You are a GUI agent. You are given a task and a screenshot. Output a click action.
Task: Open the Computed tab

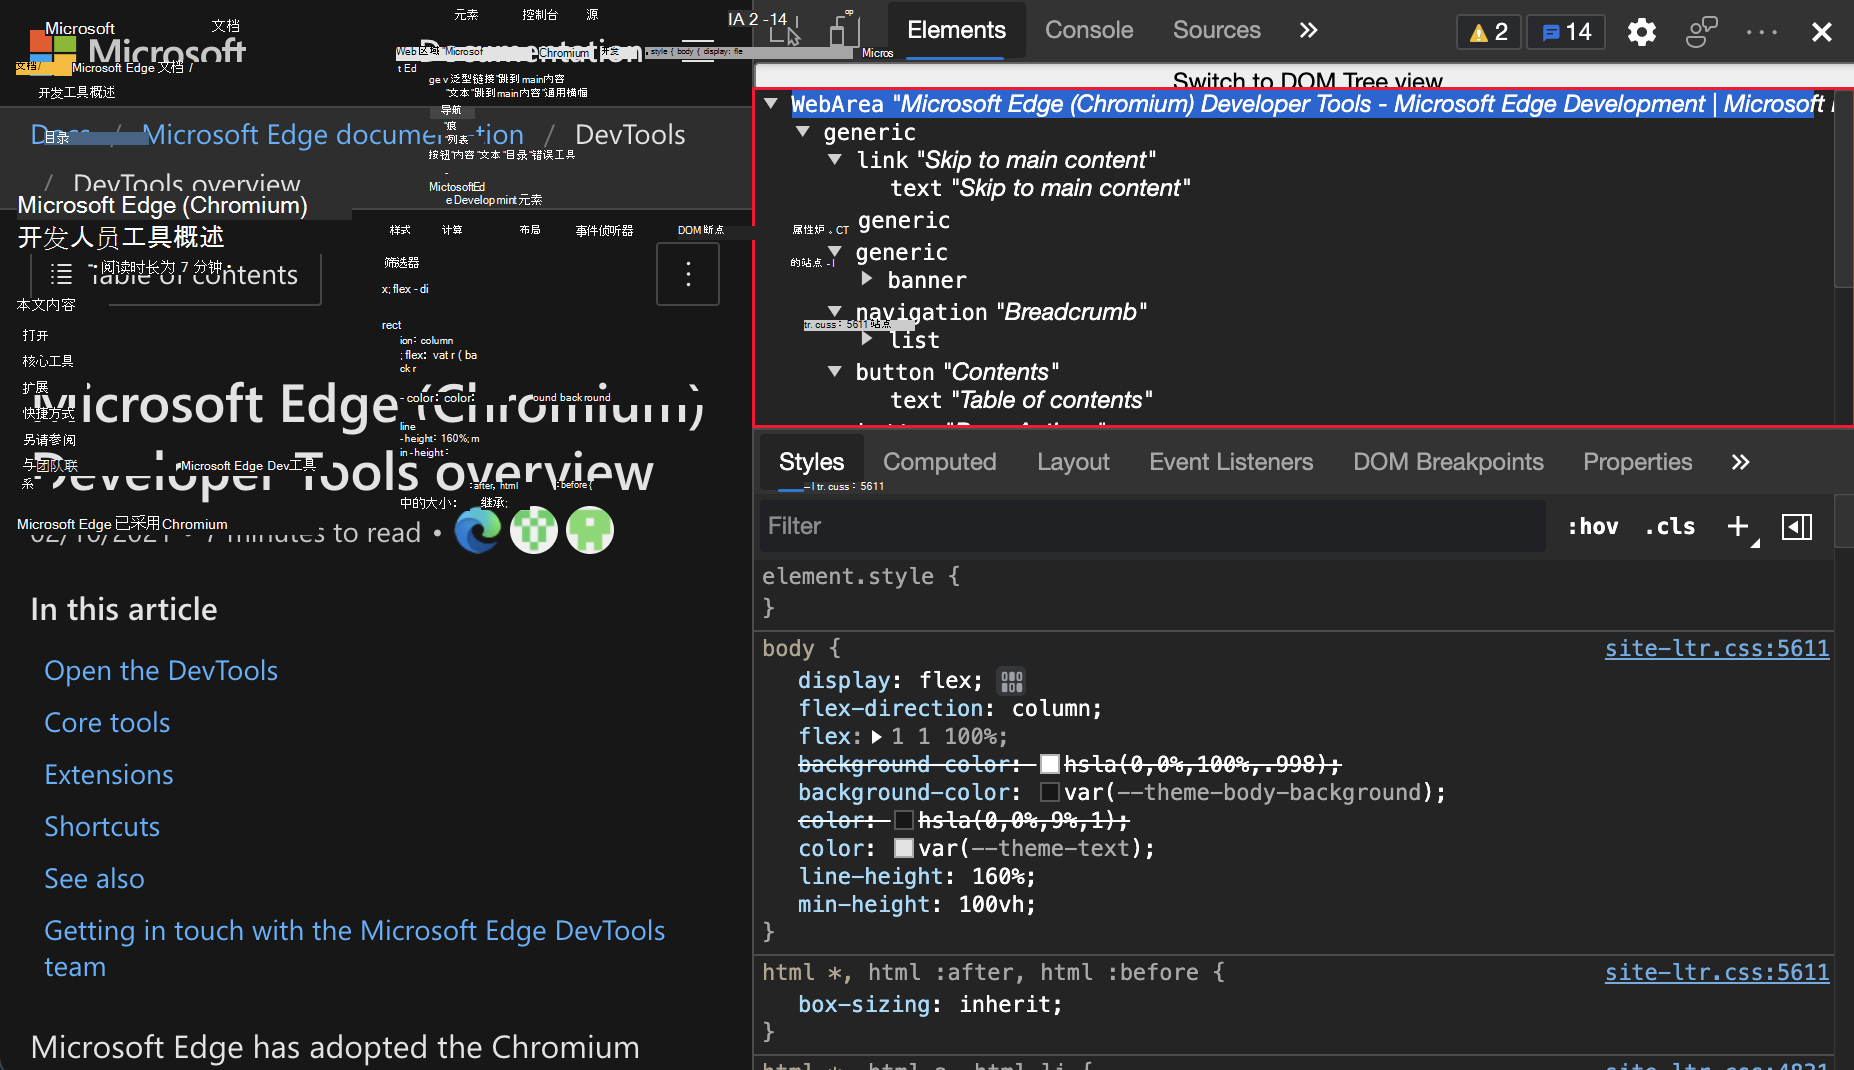point(939,462)
